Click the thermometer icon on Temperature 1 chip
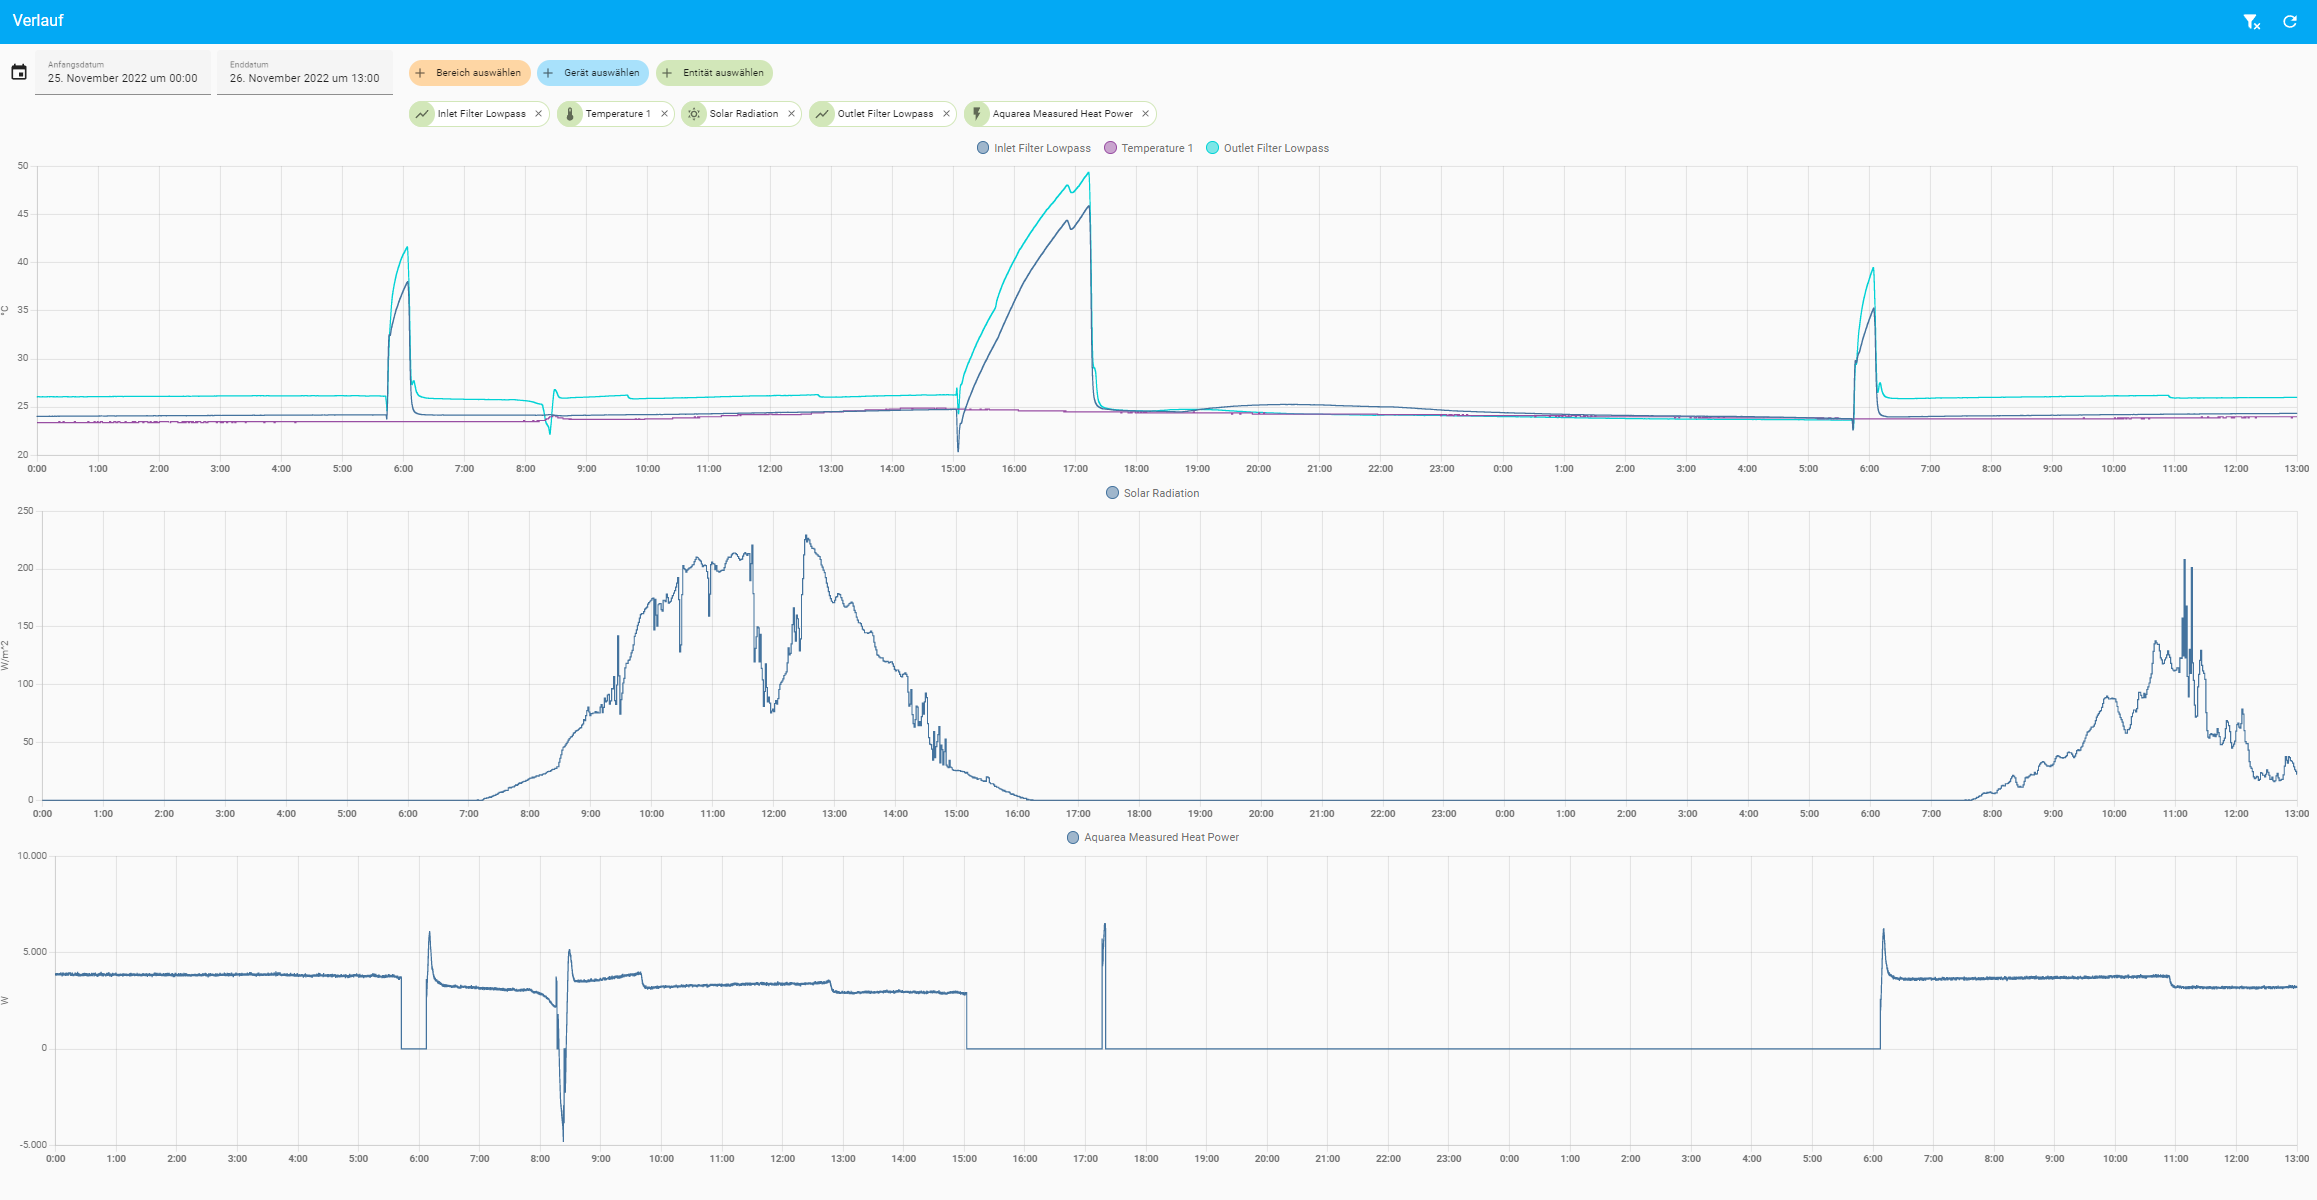 pyautogui.click(x=570, y=114)
